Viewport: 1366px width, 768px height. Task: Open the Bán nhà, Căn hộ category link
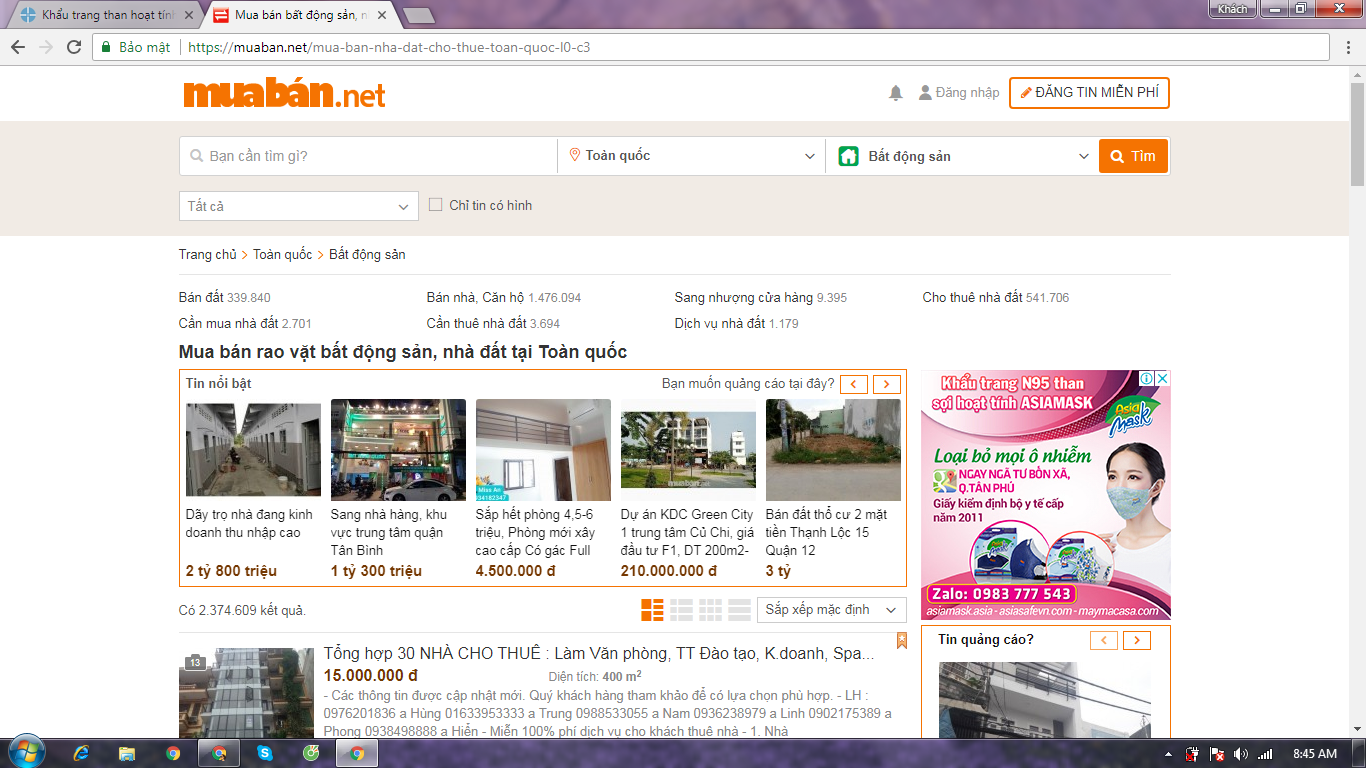click(x=475, y=297)
